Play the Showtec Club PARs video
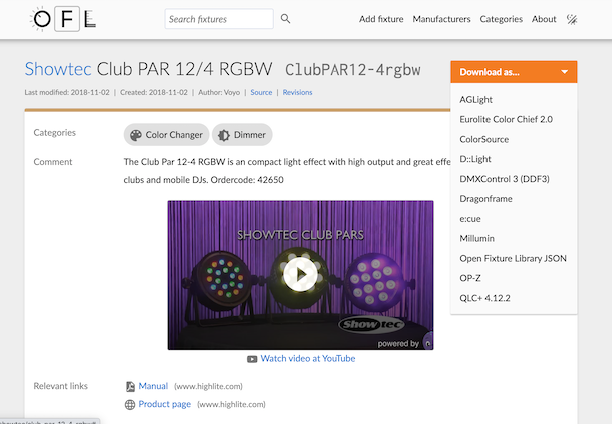This screenshot has height=424, width=612. [x=300, y=274]
